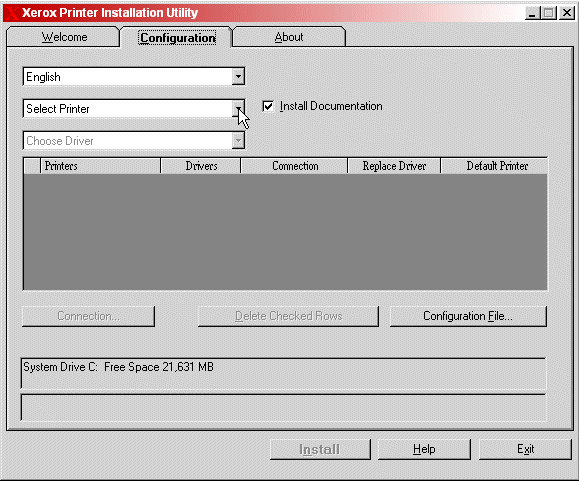Click the Default Printer column header
Screen dimensions: 579x481
494,166
